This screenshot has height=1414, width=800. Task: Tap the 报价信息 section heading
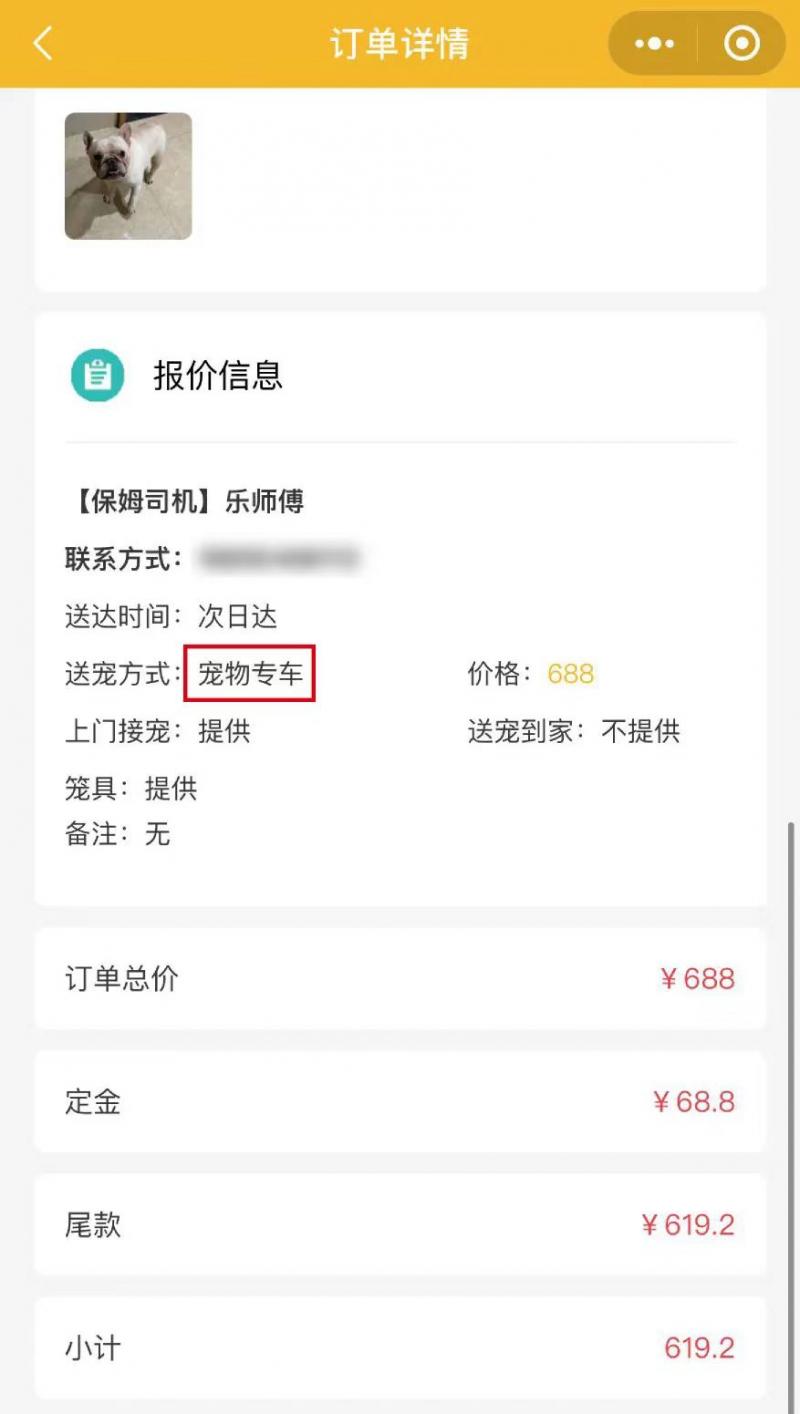pos(218,375)
